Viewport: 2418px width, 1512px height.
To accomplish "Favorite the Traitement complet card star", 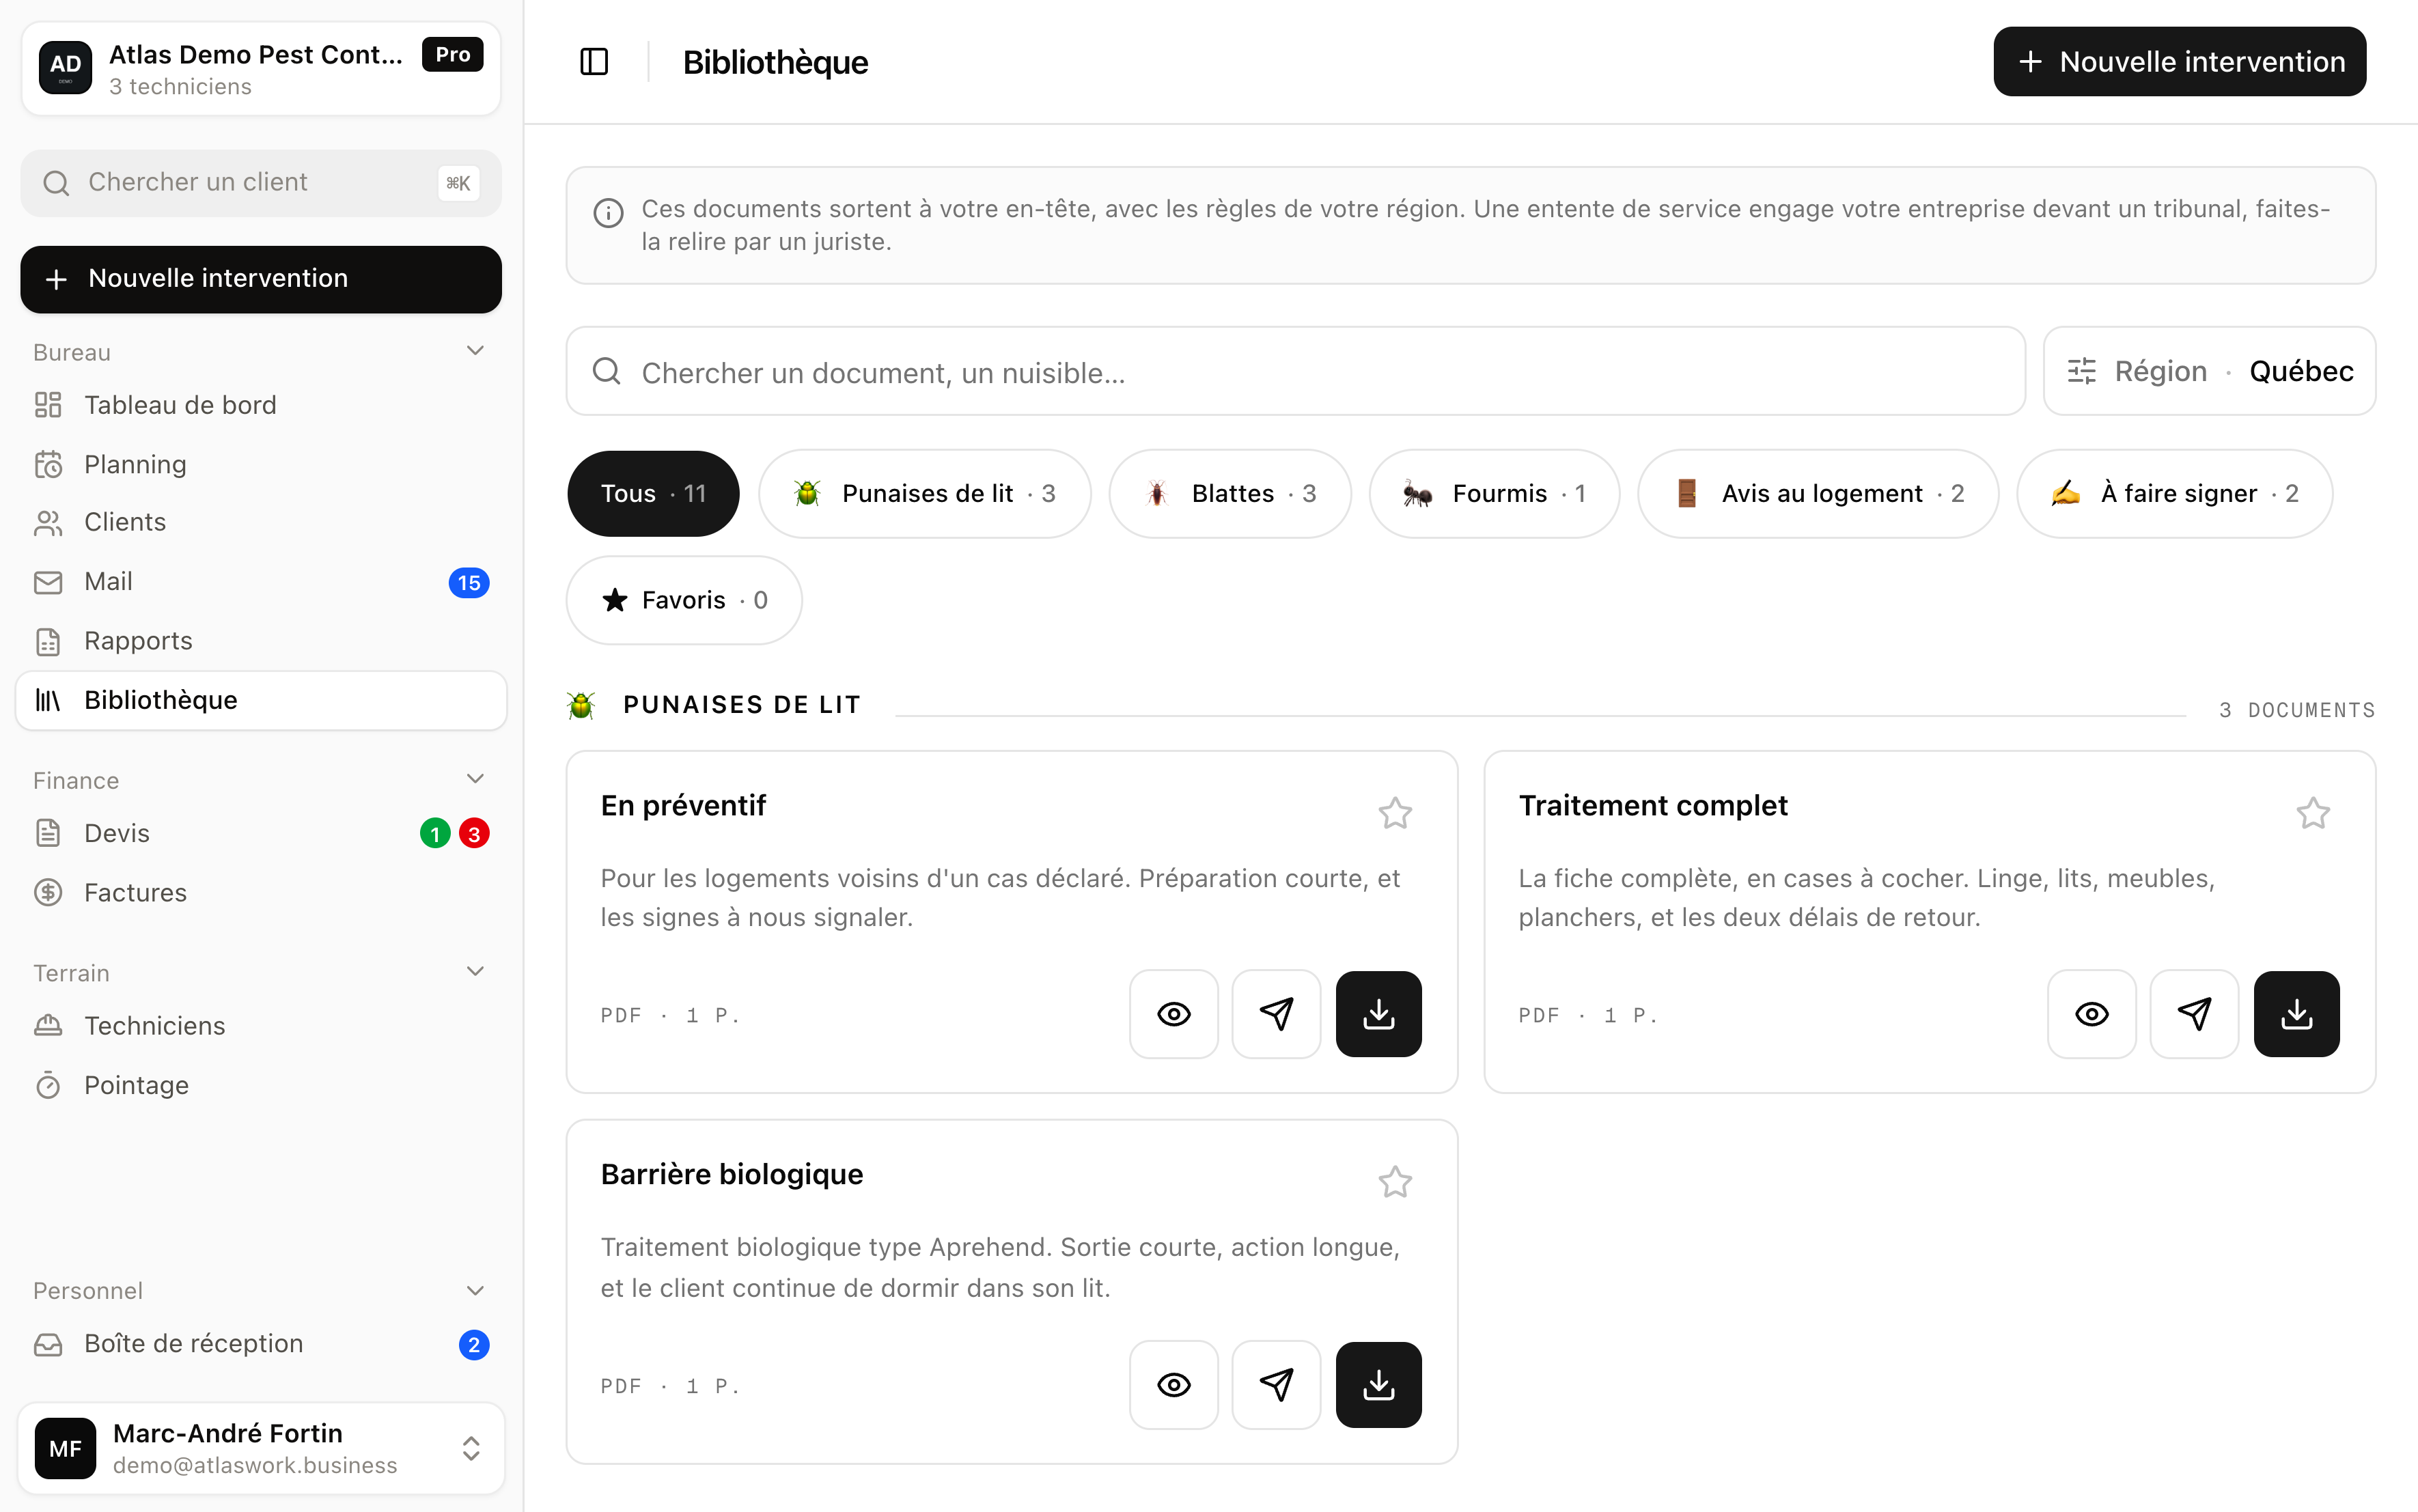I will pyautogui.click(x=2313, y=813).
